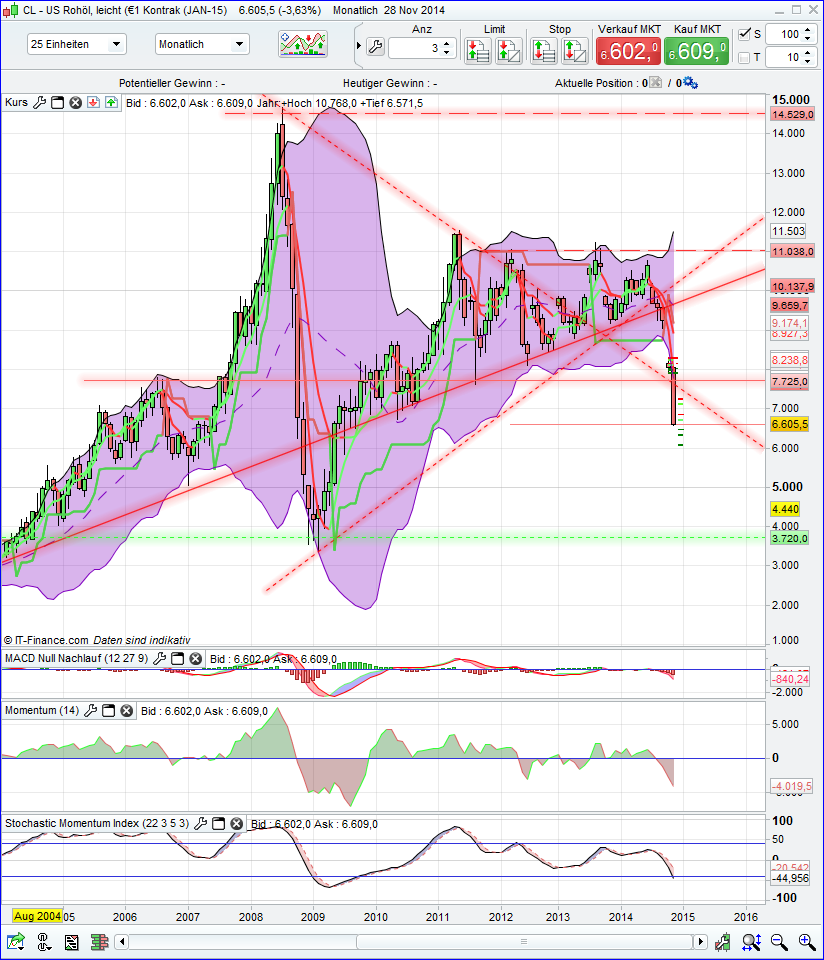Viewport: 824px width, 960px height.
Task: Toggle the S checkbox near order size
Action: click(x=744, y=33)
